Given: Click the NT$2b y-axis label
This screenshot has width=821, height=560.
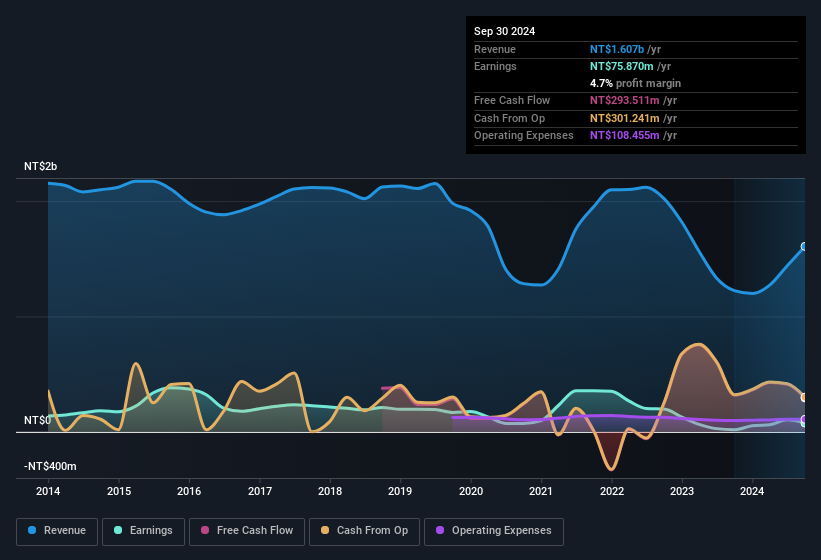Looking at the screenshot, I should 40,166.
